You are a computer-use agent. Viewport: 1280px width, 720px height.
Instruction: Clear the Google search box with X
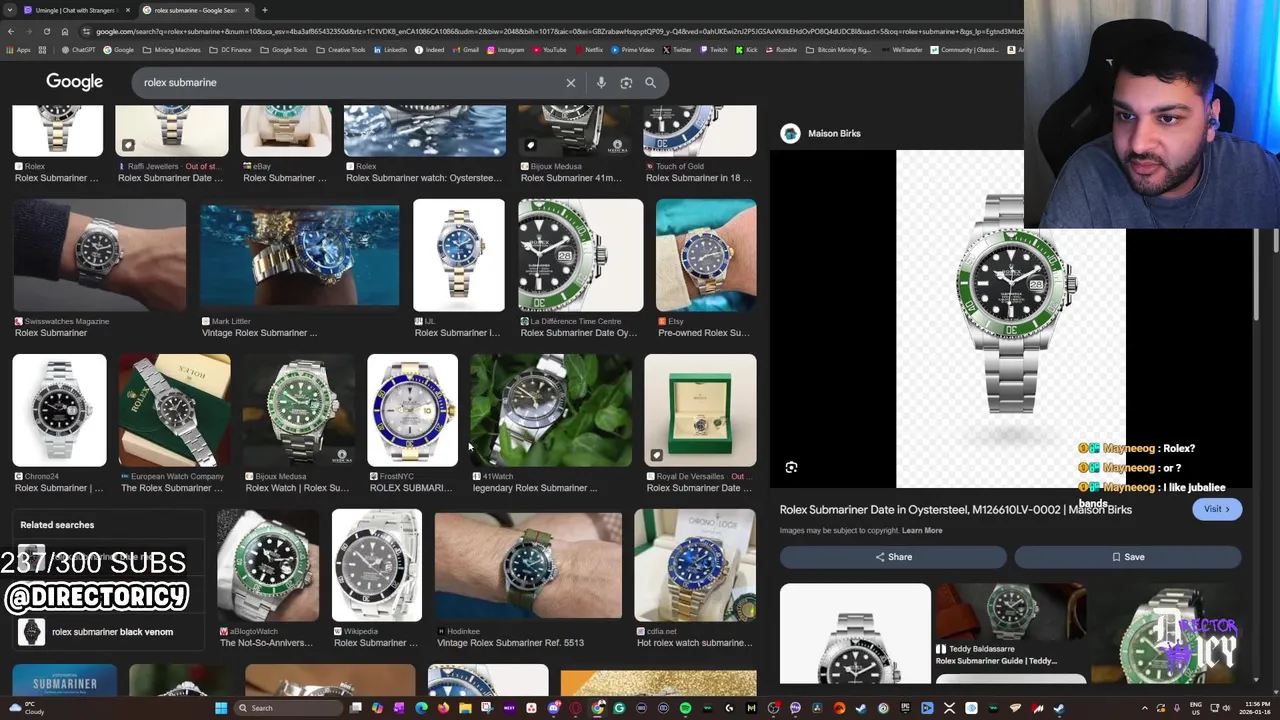(x=571, y=83)
